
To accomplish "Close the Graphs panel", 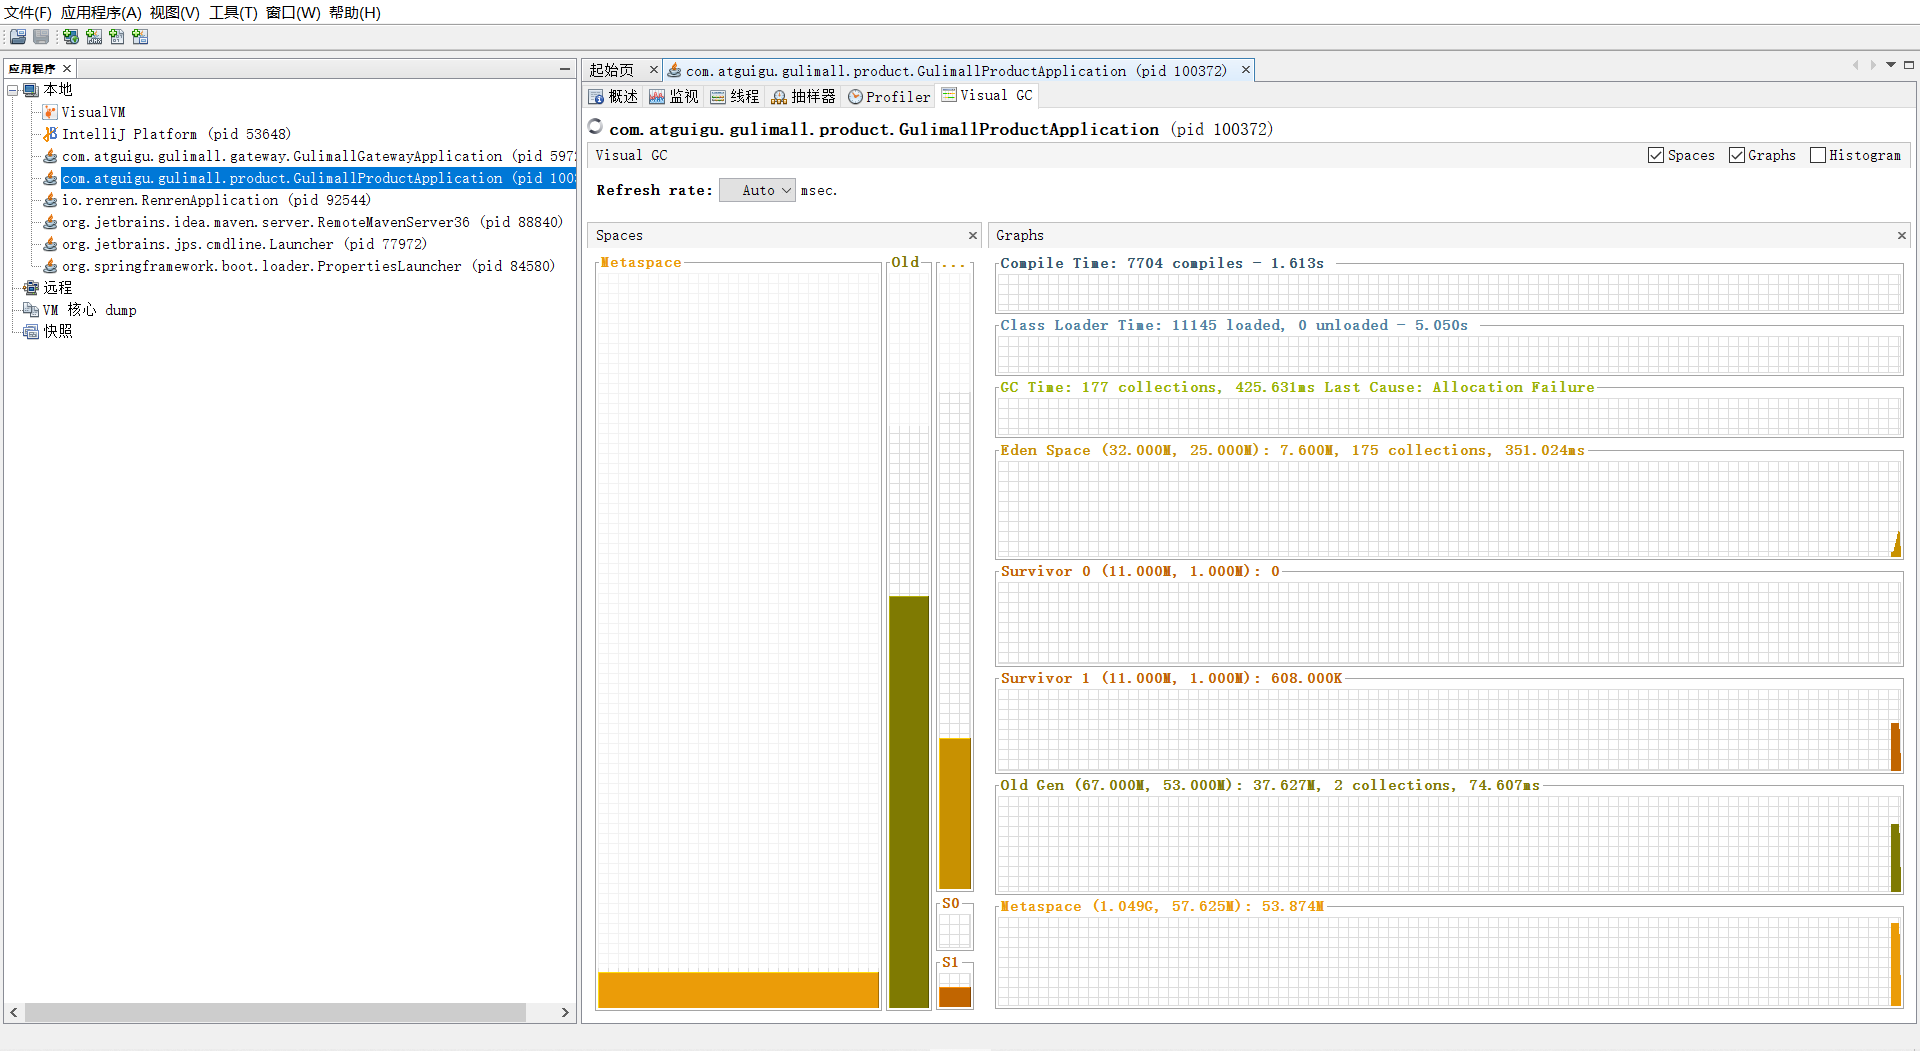I will click(x=1902, y=236).
